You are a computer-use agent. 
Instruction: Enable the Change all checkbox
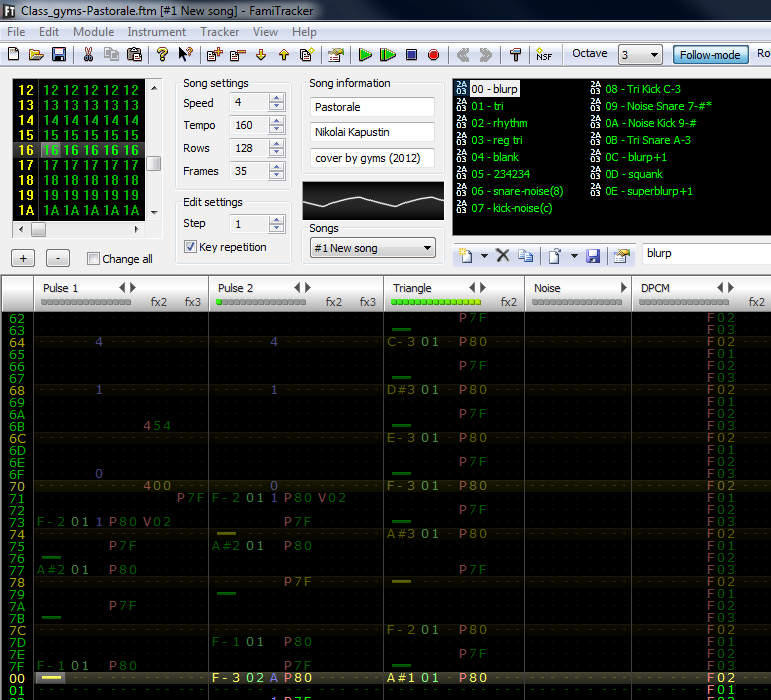point(93,259)
